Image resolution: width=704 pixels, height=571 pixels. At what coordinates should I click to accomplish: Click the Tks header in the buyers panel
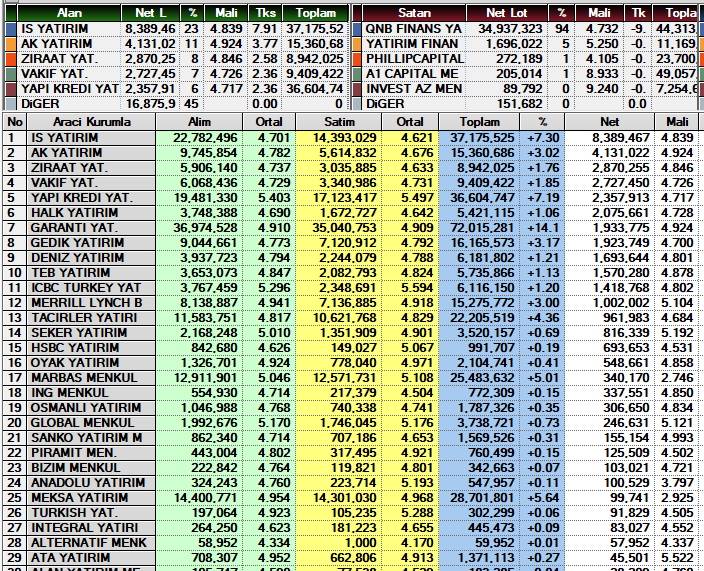[265, 13]
